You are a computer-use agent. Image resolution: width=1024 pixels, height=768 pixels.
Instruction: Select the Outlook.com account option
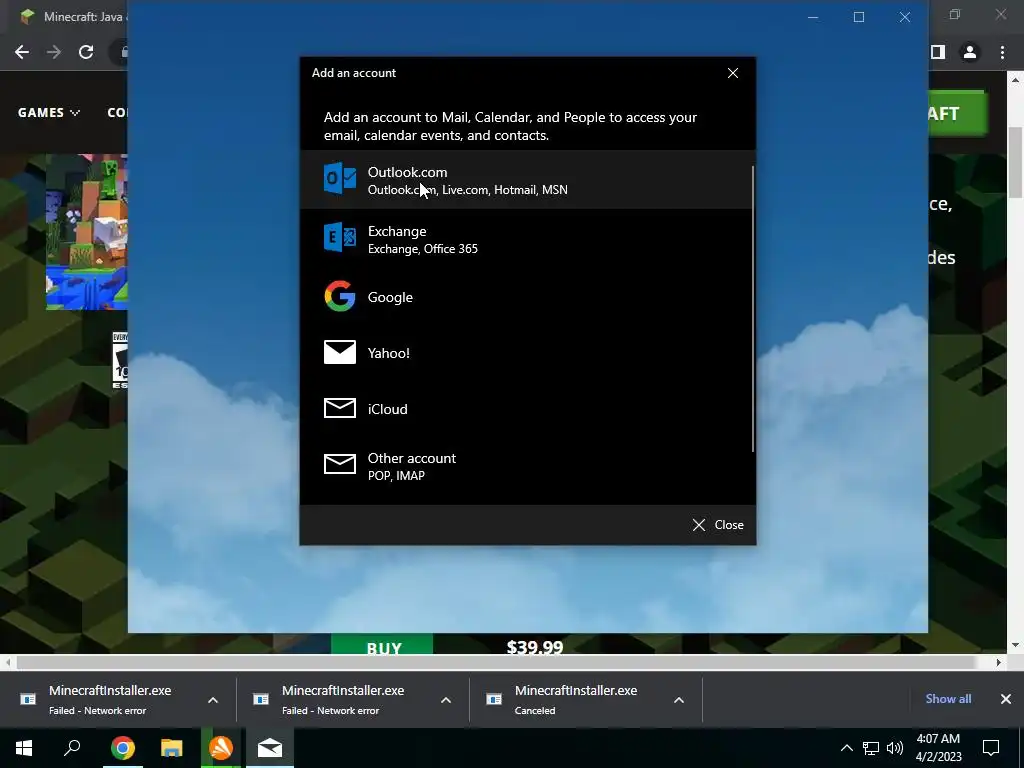point(528,180)
